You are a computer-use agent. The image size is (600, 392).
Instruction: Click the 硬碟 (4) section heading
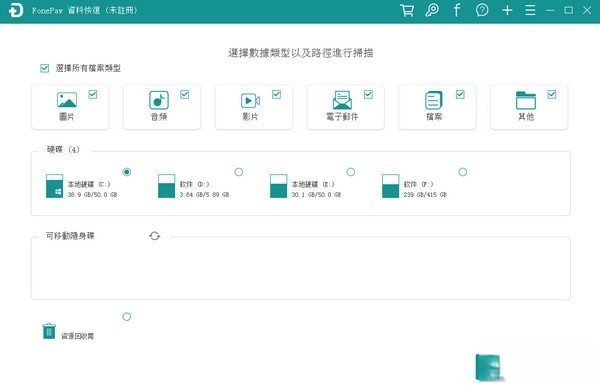point(63,150)
